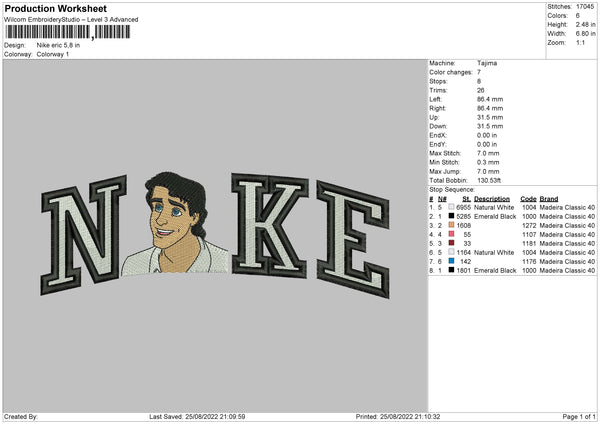Click the Code column header
The height and width of the screenshot is (424, 600).
click(528, 199)
